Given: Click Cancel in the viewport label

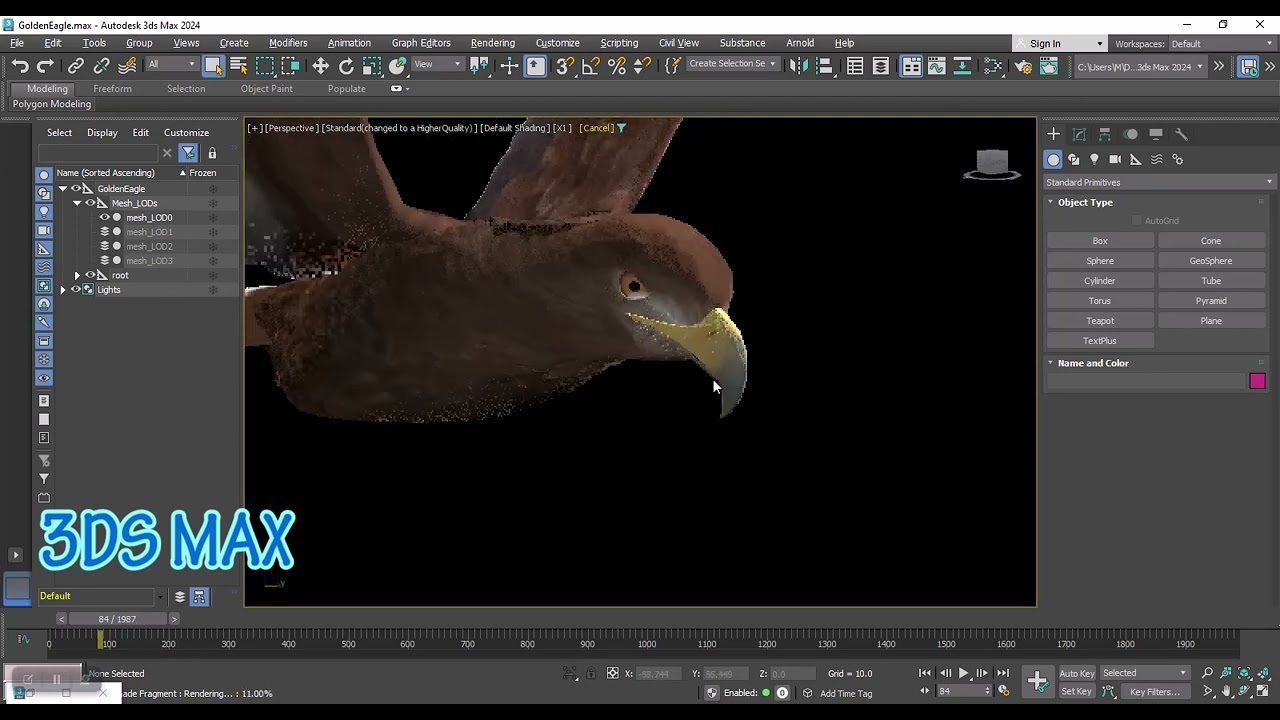Looking at the screenshot, I should tap(596, 128).
